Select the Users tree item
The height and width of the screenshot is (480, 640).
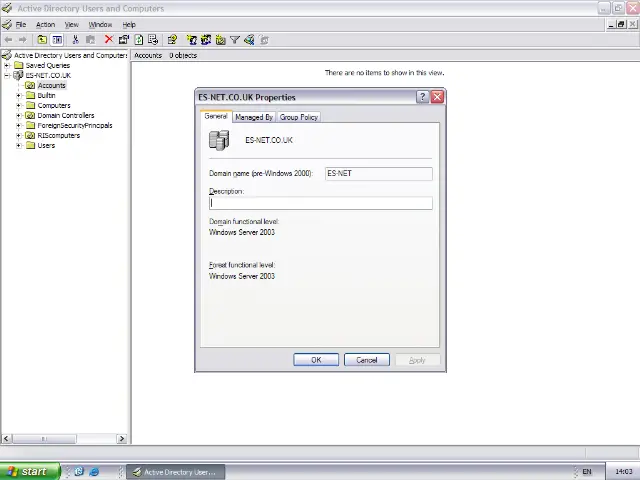(46, 145)
